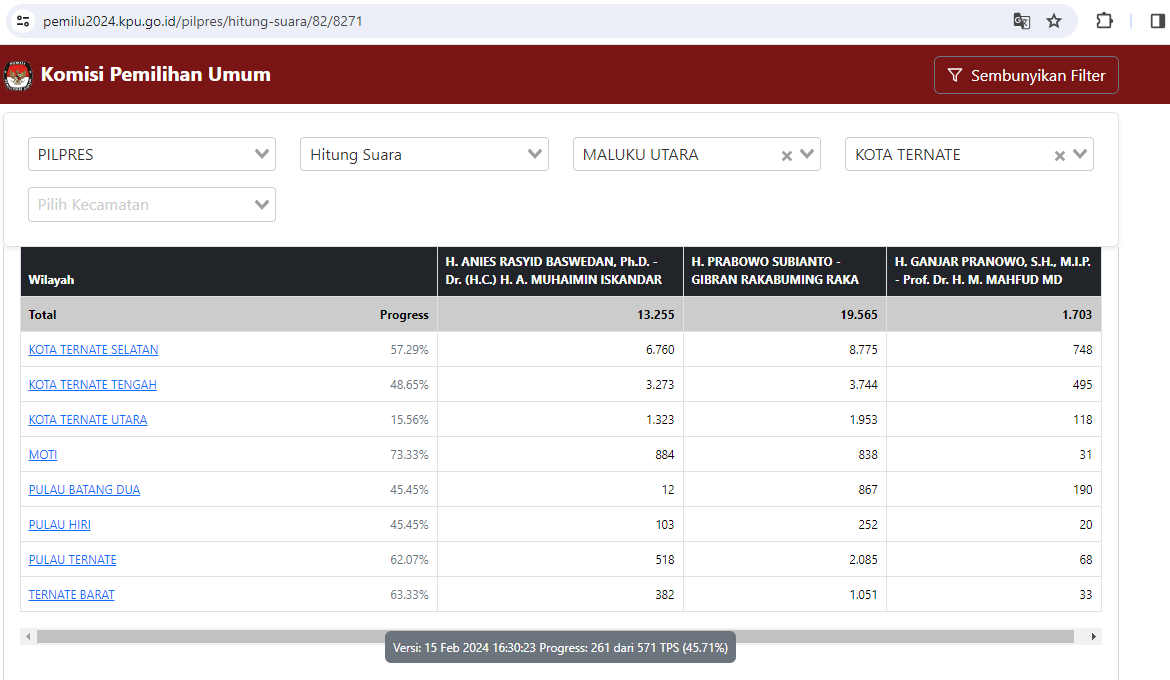This screenshot has height=680, width=1170.
Task: Click the Komisi Pemilihan Umum title
Action: point(155,75)
